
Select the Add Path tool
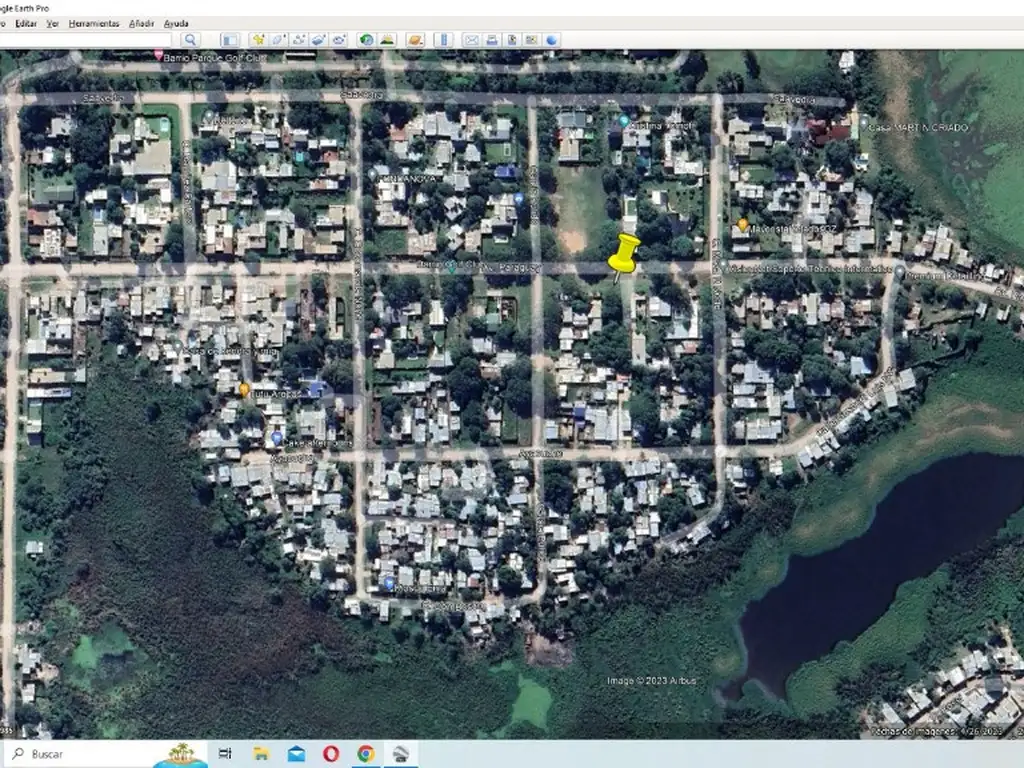click(x=298, y=40)
